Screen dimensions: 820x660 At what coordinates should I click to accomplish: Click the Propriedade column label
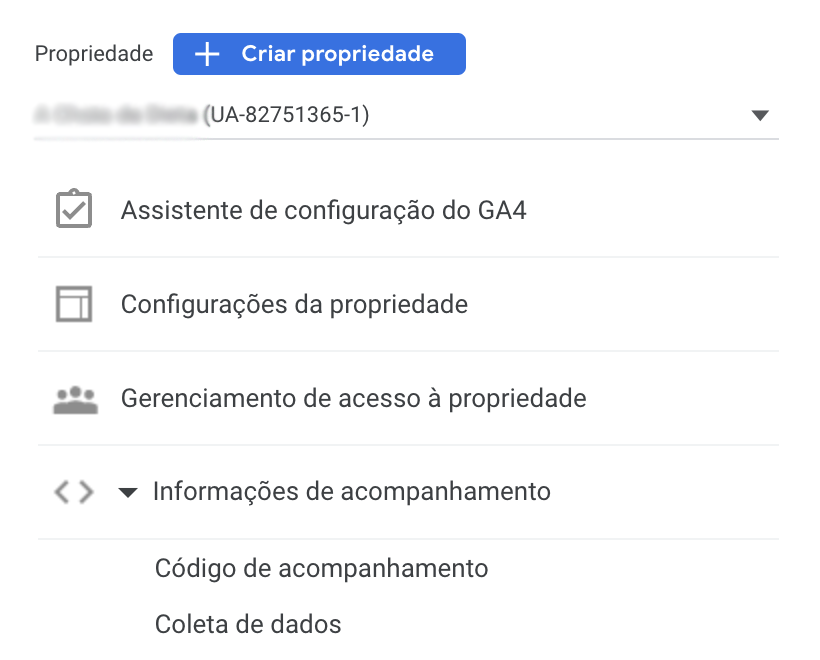point(94,54)
